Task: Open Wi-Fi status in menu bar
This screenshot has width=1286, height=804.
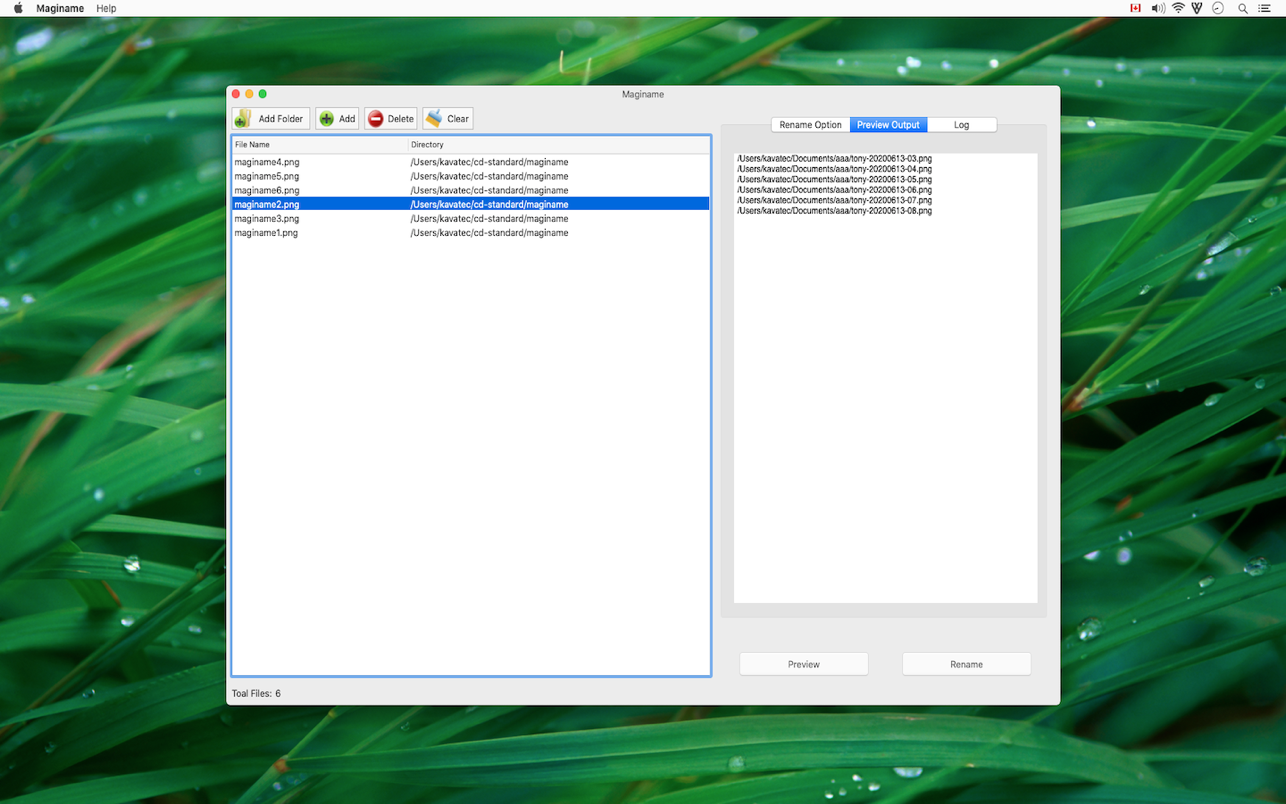Action: coord(1178,8)
